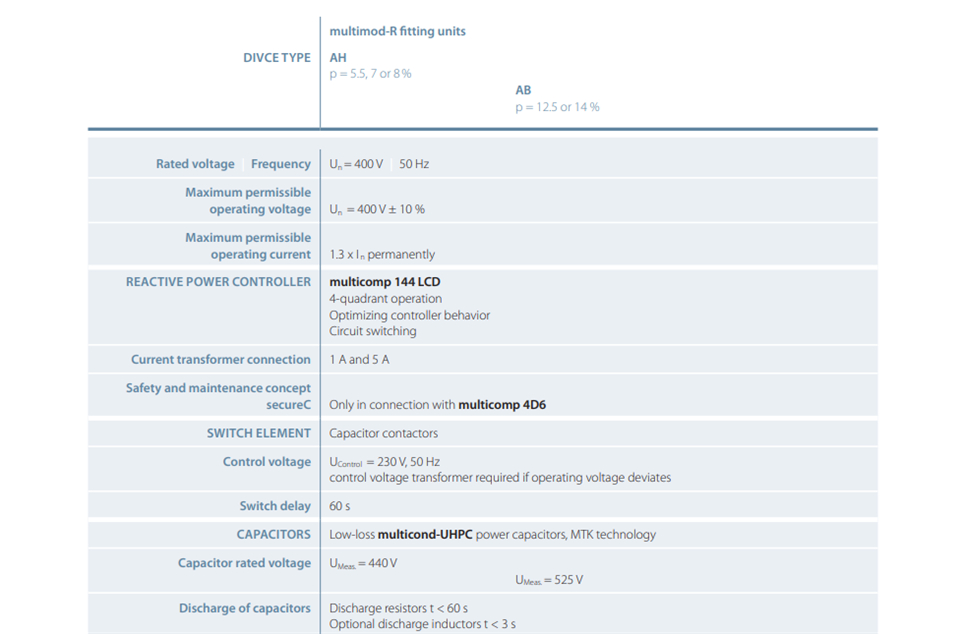This screenshot has height=634, width=960.
Task: Click the 'AB' device type
Action: click(523, 90)
